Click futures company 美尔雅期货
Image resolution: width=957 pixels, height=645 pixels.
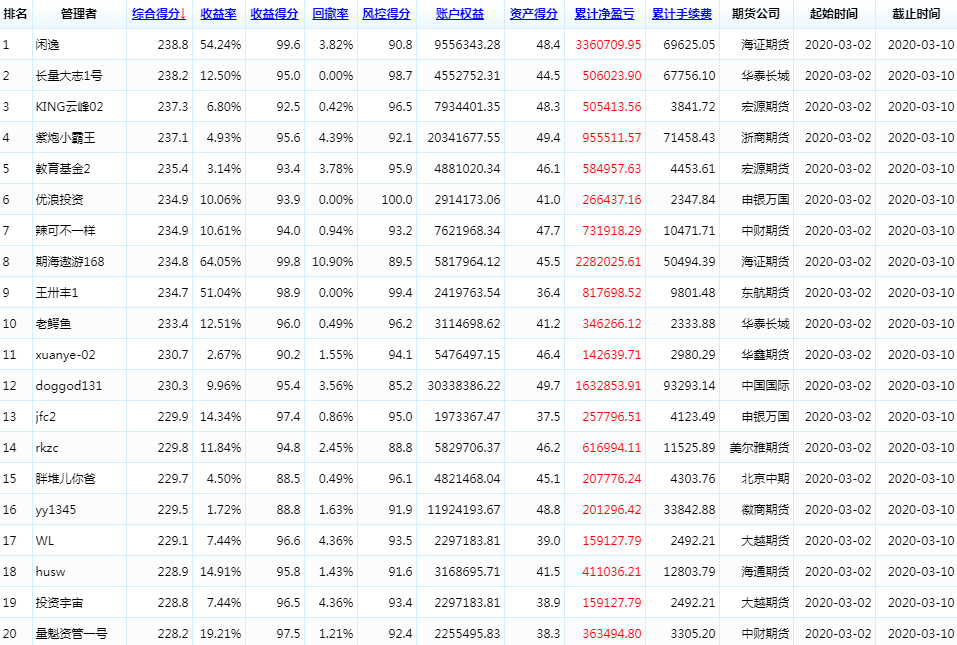click(x=759, y=449)
